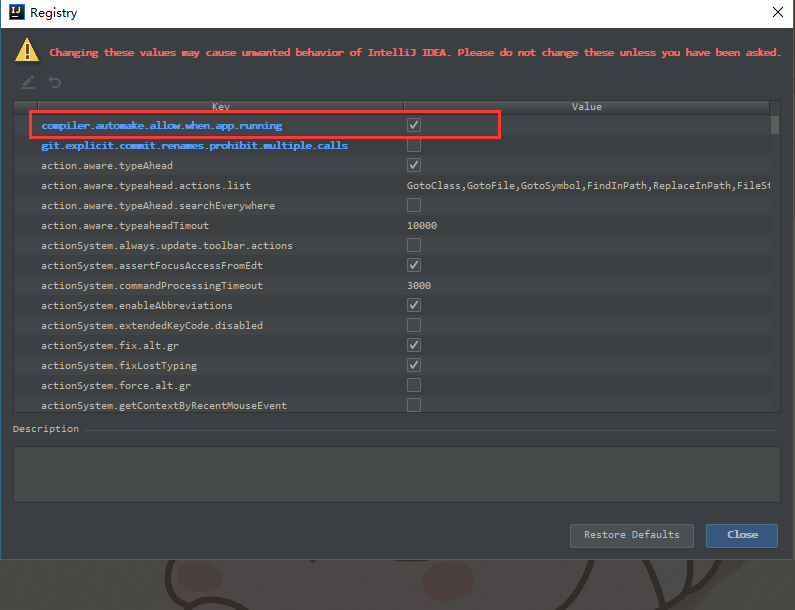Click the IntelliJ logo in title bar

15,13
